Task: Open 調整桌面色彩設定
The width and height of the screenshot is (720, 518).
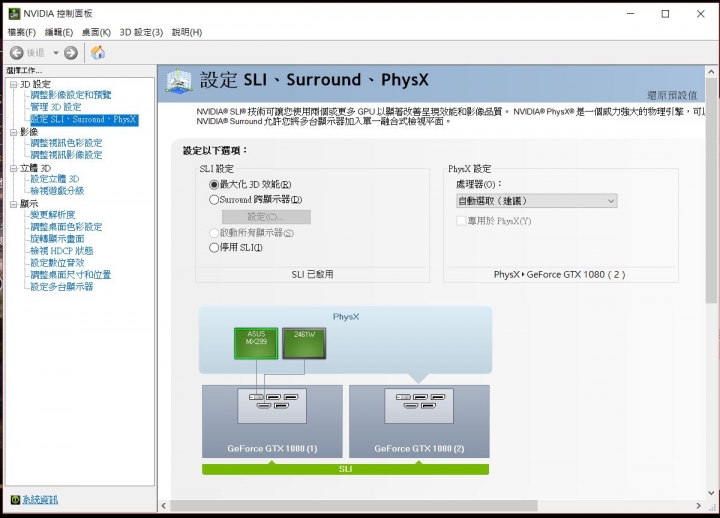Action: (x=66, y=226)
